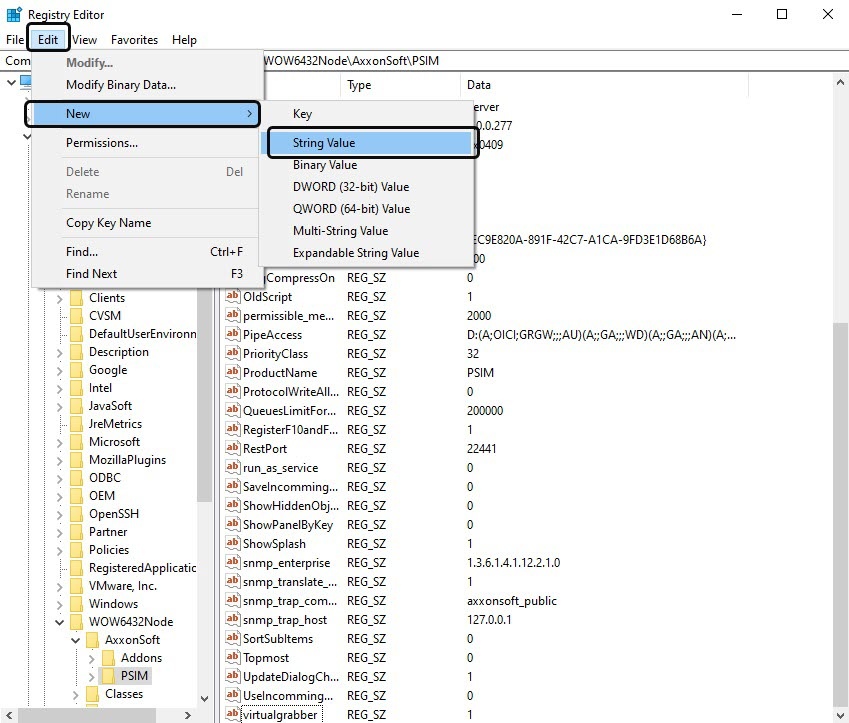The width and height of the screenshot is (849, 723).
Task: Click the icon beside snmp_trap_host
Action: [233, 620]
